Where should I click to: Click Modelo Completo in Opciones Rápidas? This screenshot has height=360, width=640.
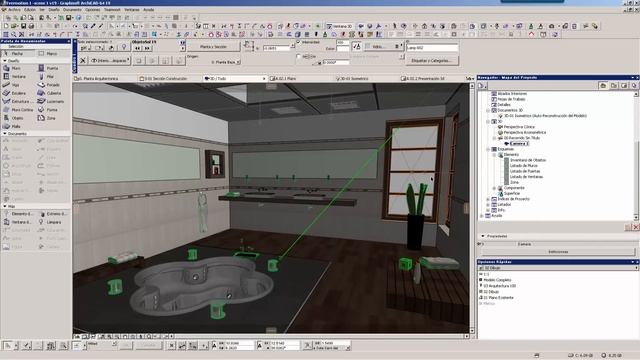498,280
